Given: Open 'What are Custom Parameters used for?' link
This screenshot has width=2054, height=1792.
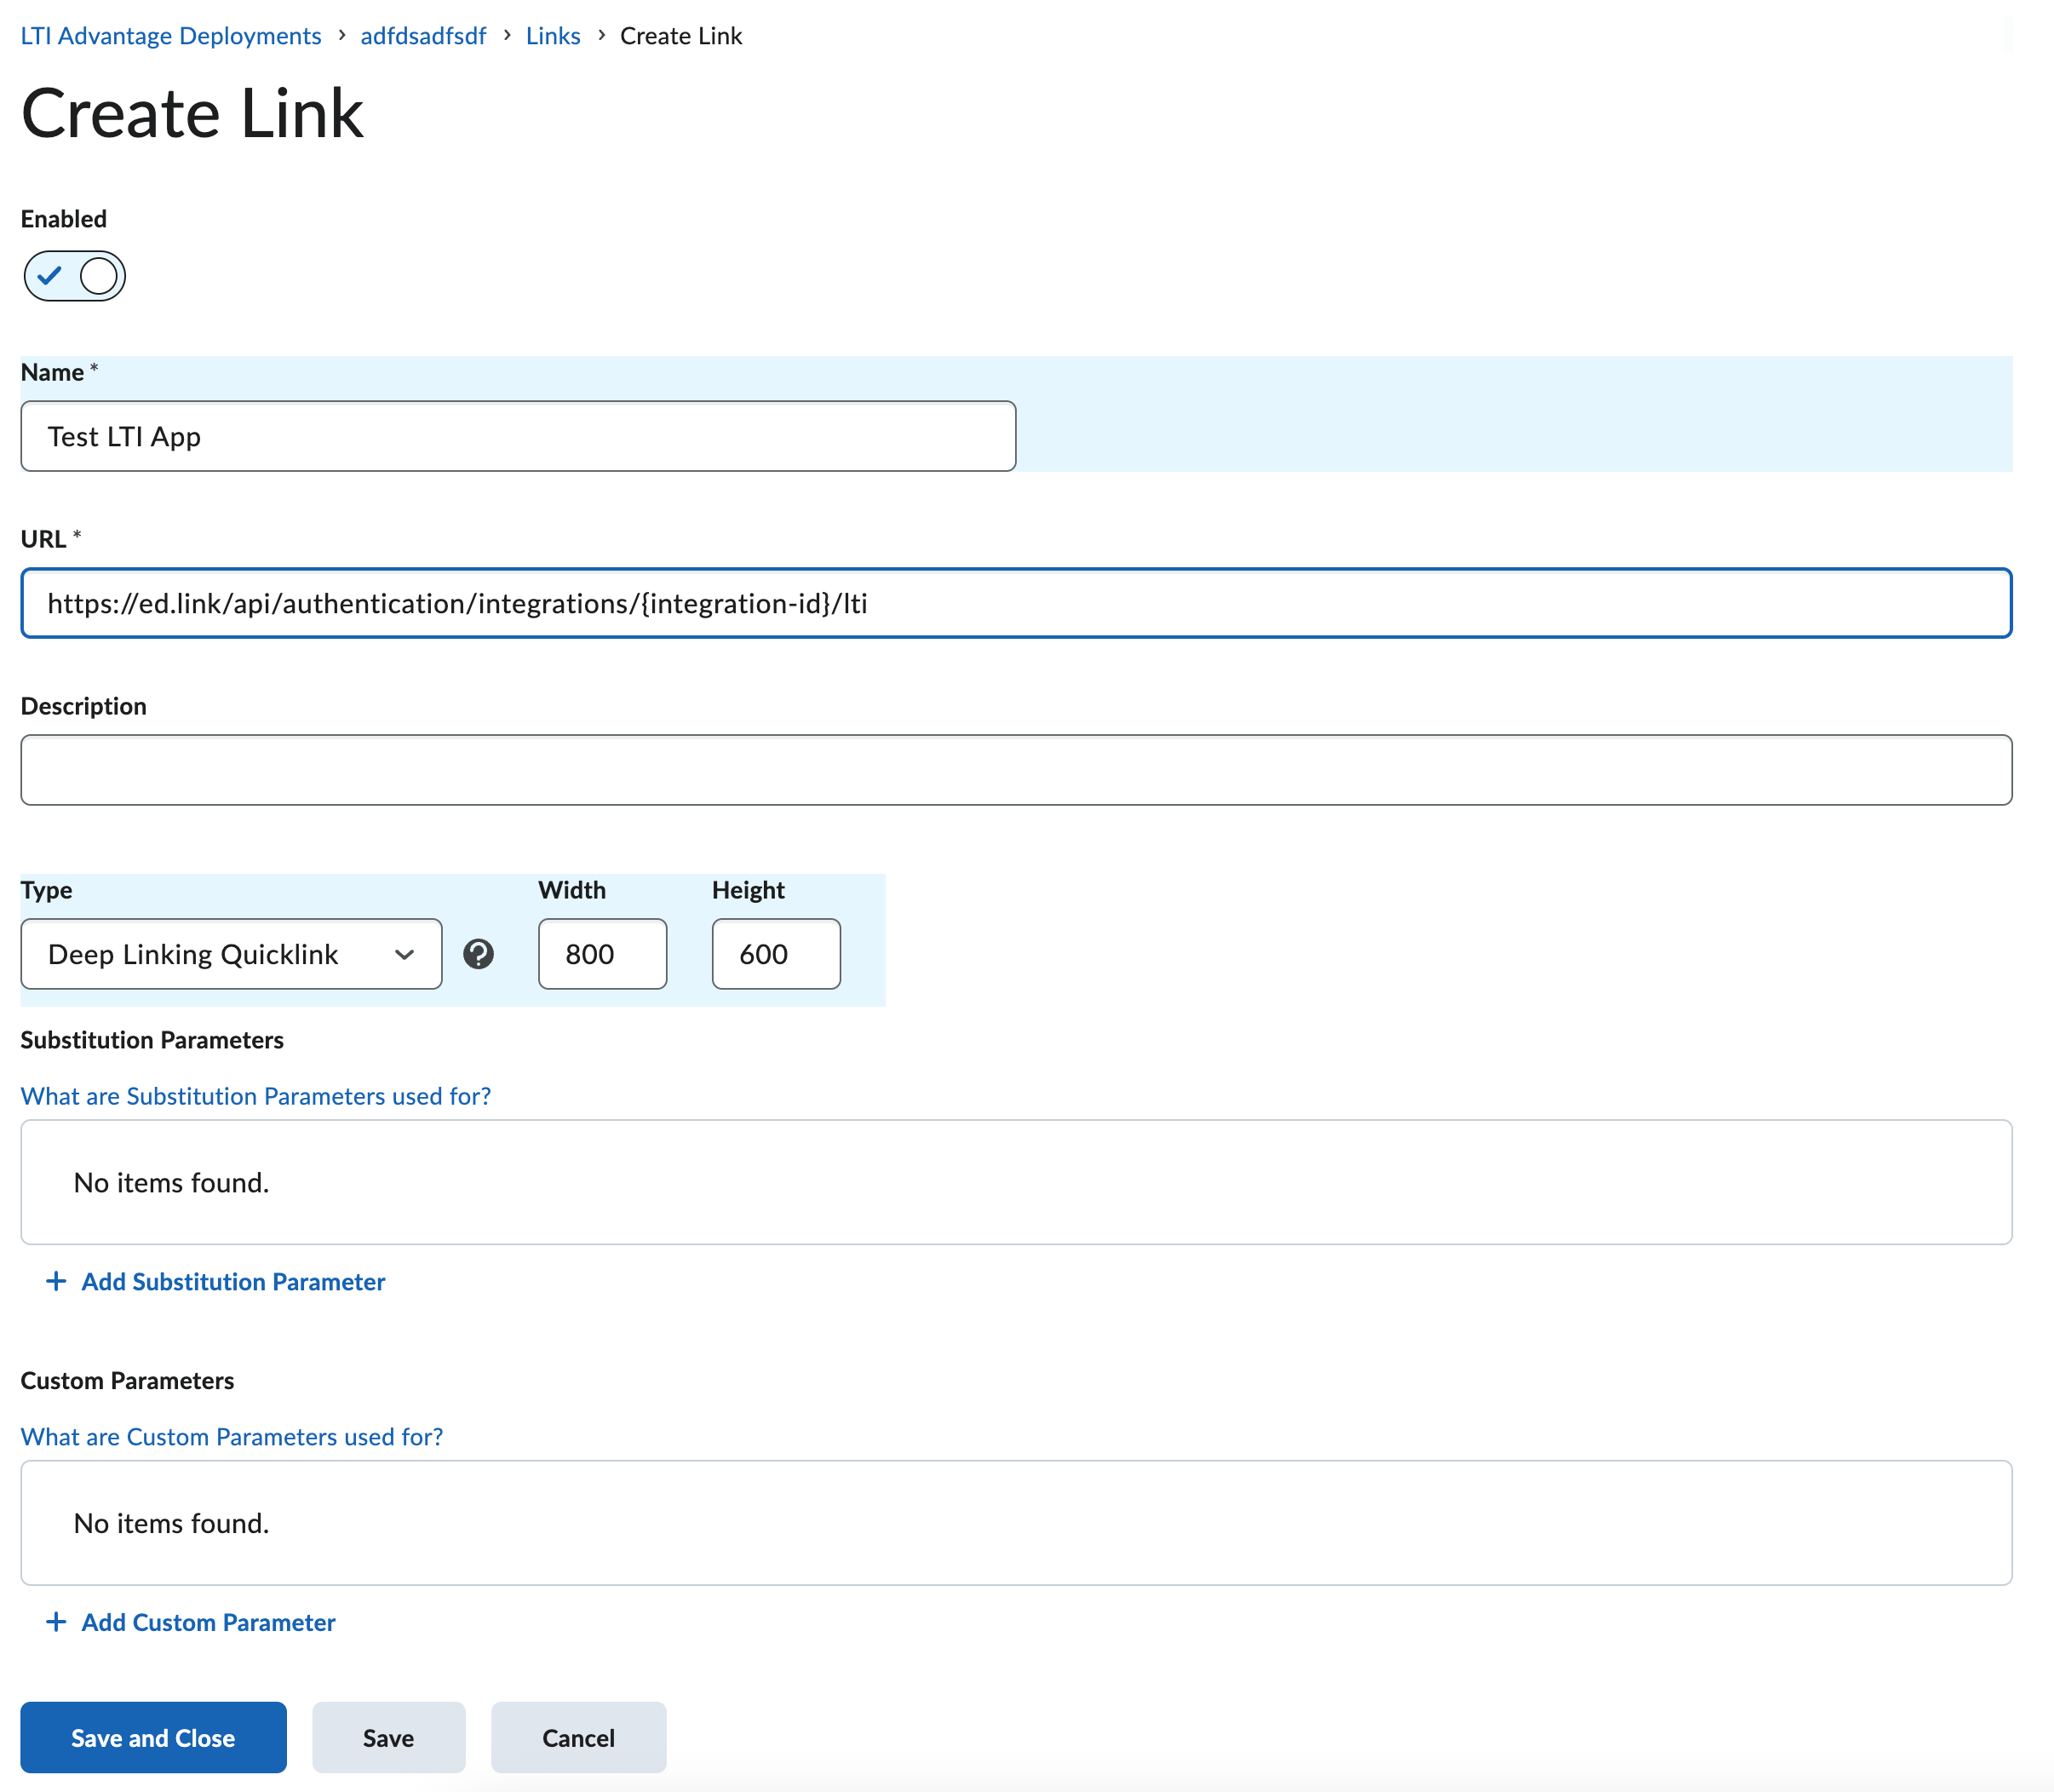Looking at the screenshot, I should tap(232, 1437).
